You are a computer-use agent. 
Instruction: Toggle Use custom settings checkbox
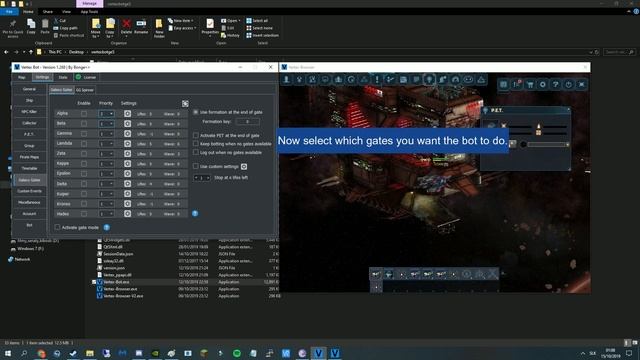click(196, 167)
